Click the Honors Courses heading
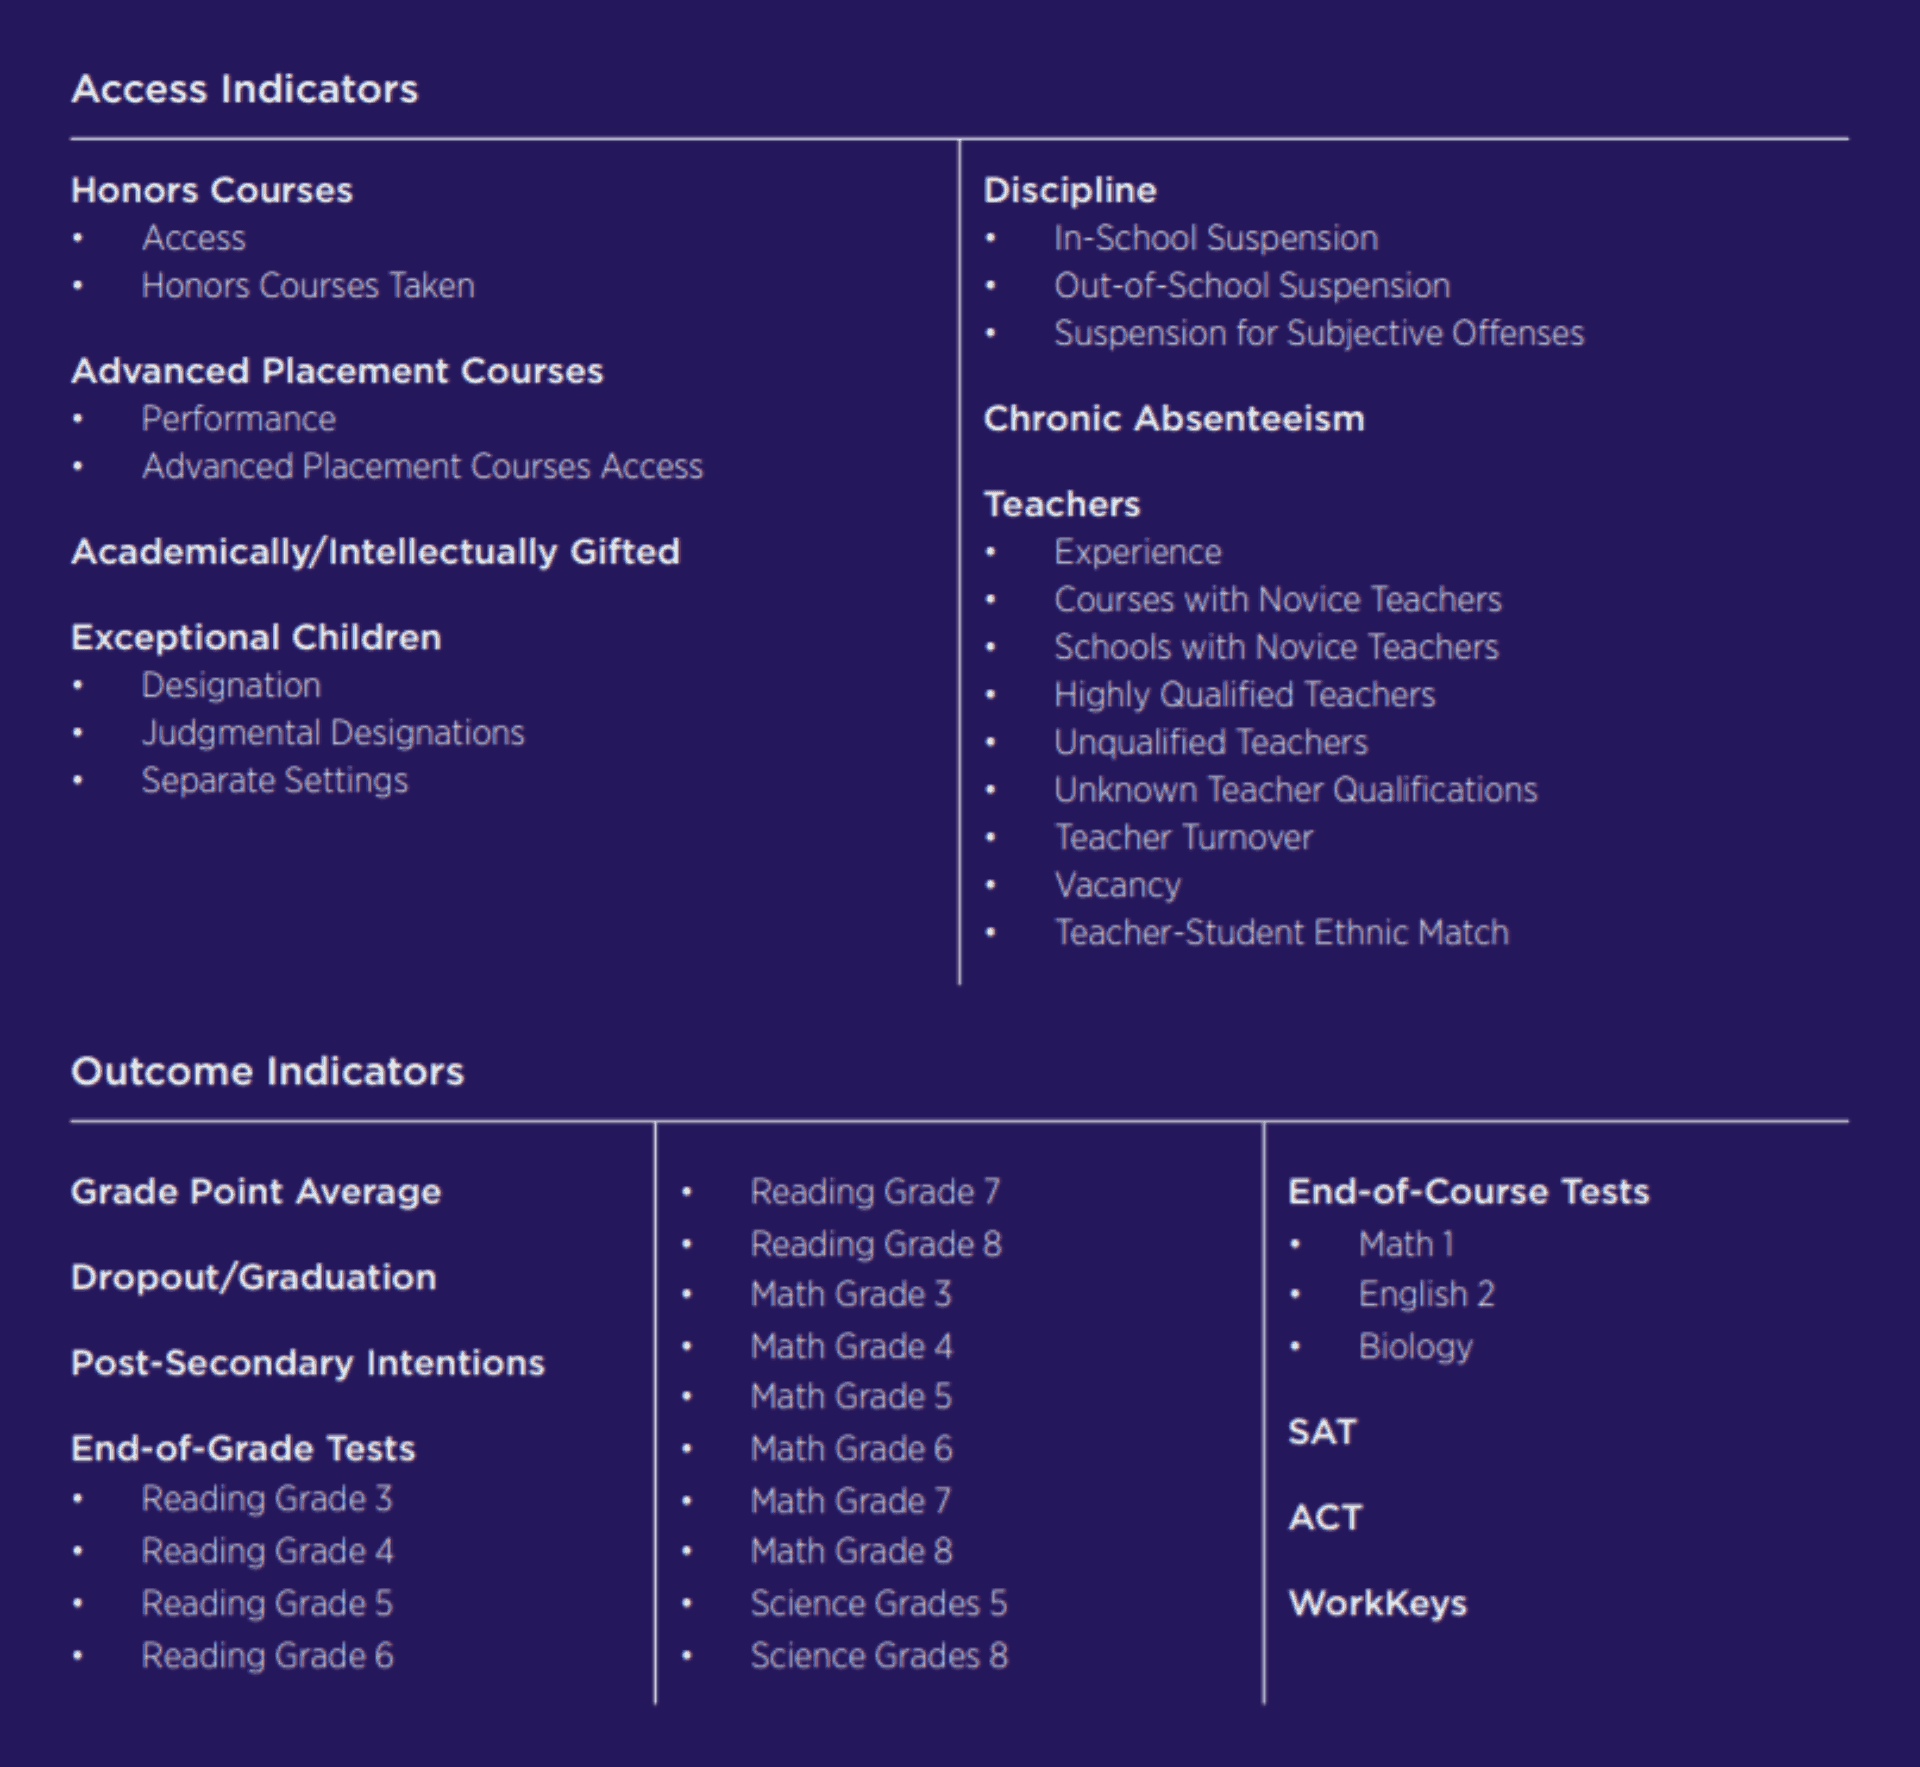 tap(211, 190)
